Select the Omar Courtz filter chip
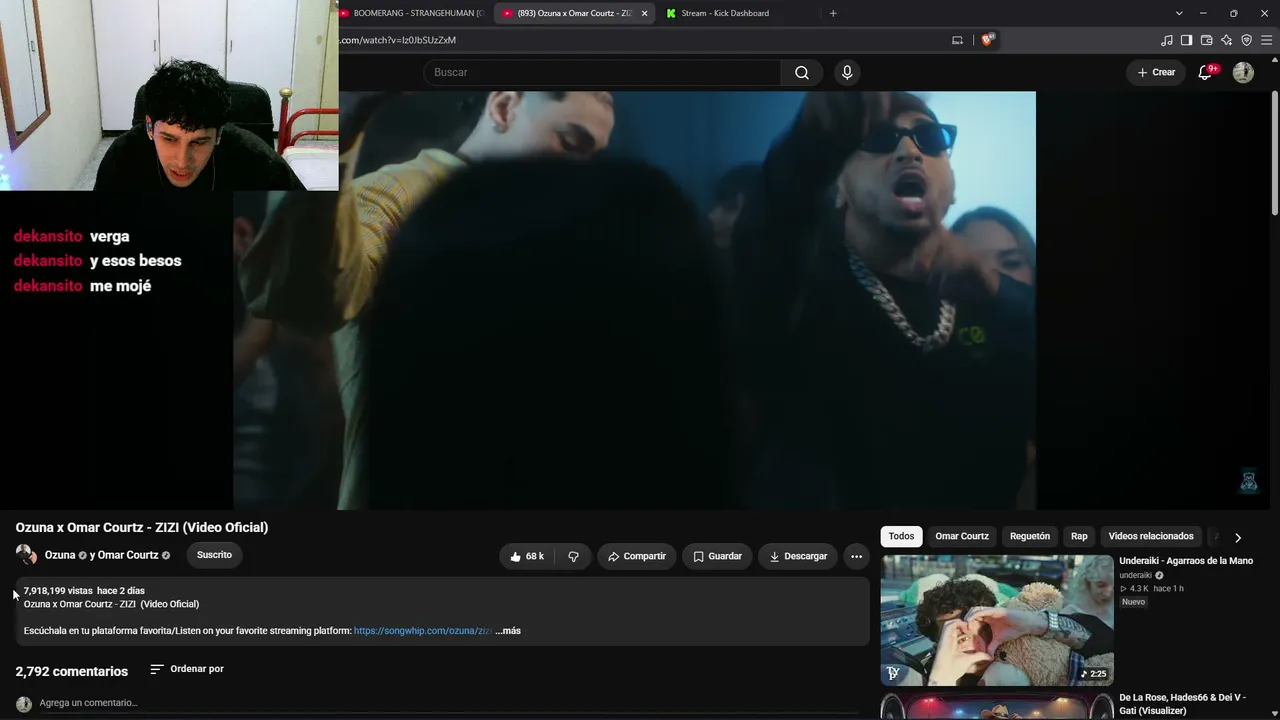The height and width of the screenshot is (720, 1280). point(962,536)
